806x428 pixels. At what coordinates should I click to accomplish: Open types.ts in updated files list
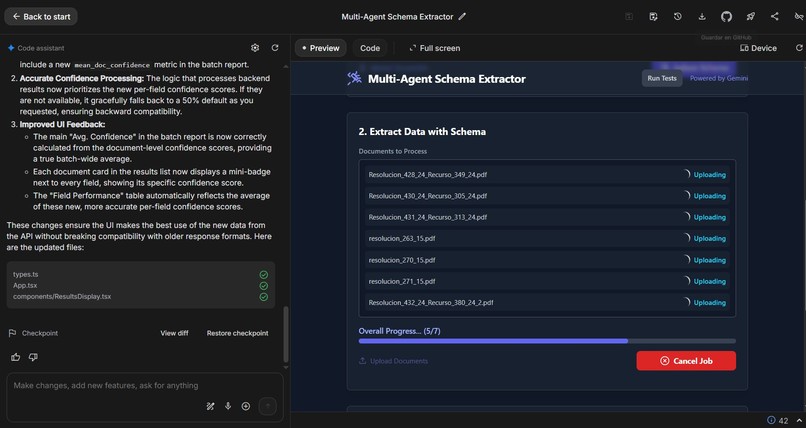26,274
